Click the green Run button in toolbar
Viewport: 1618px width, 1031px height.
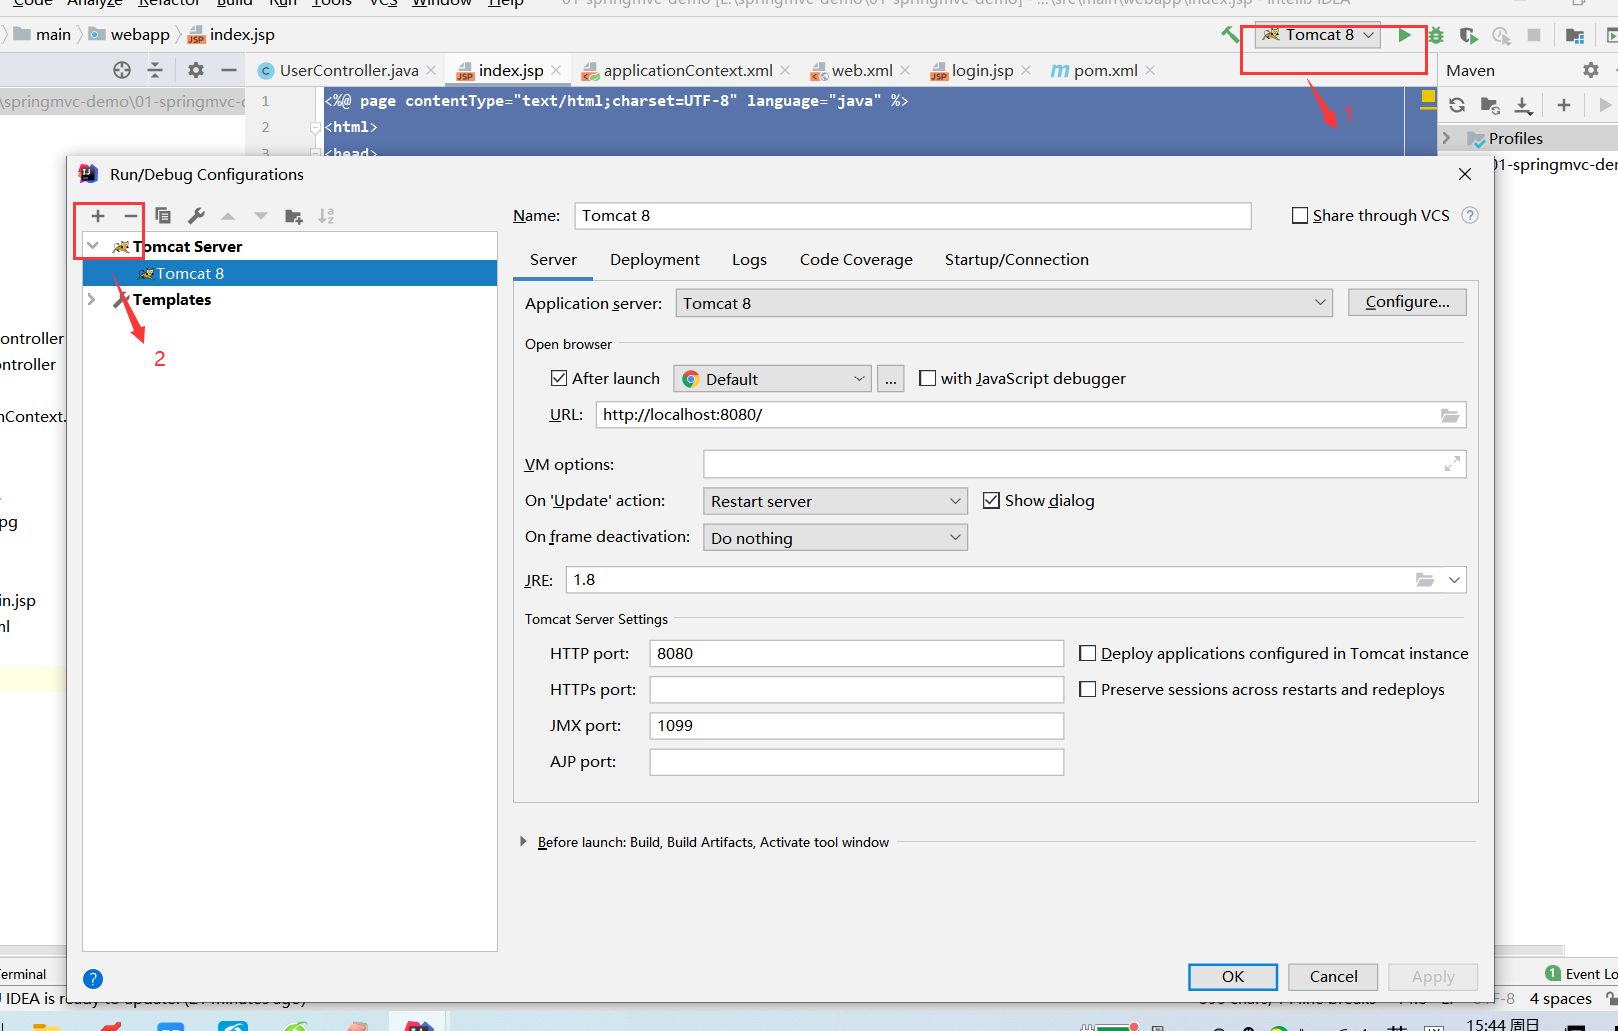1405,35
